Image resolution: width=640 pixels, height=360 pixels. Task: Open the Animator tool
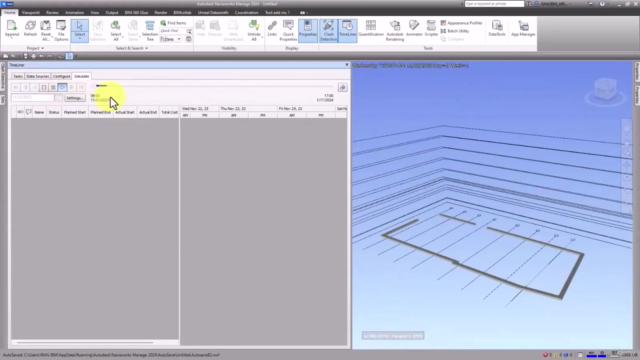coord(414,29)
